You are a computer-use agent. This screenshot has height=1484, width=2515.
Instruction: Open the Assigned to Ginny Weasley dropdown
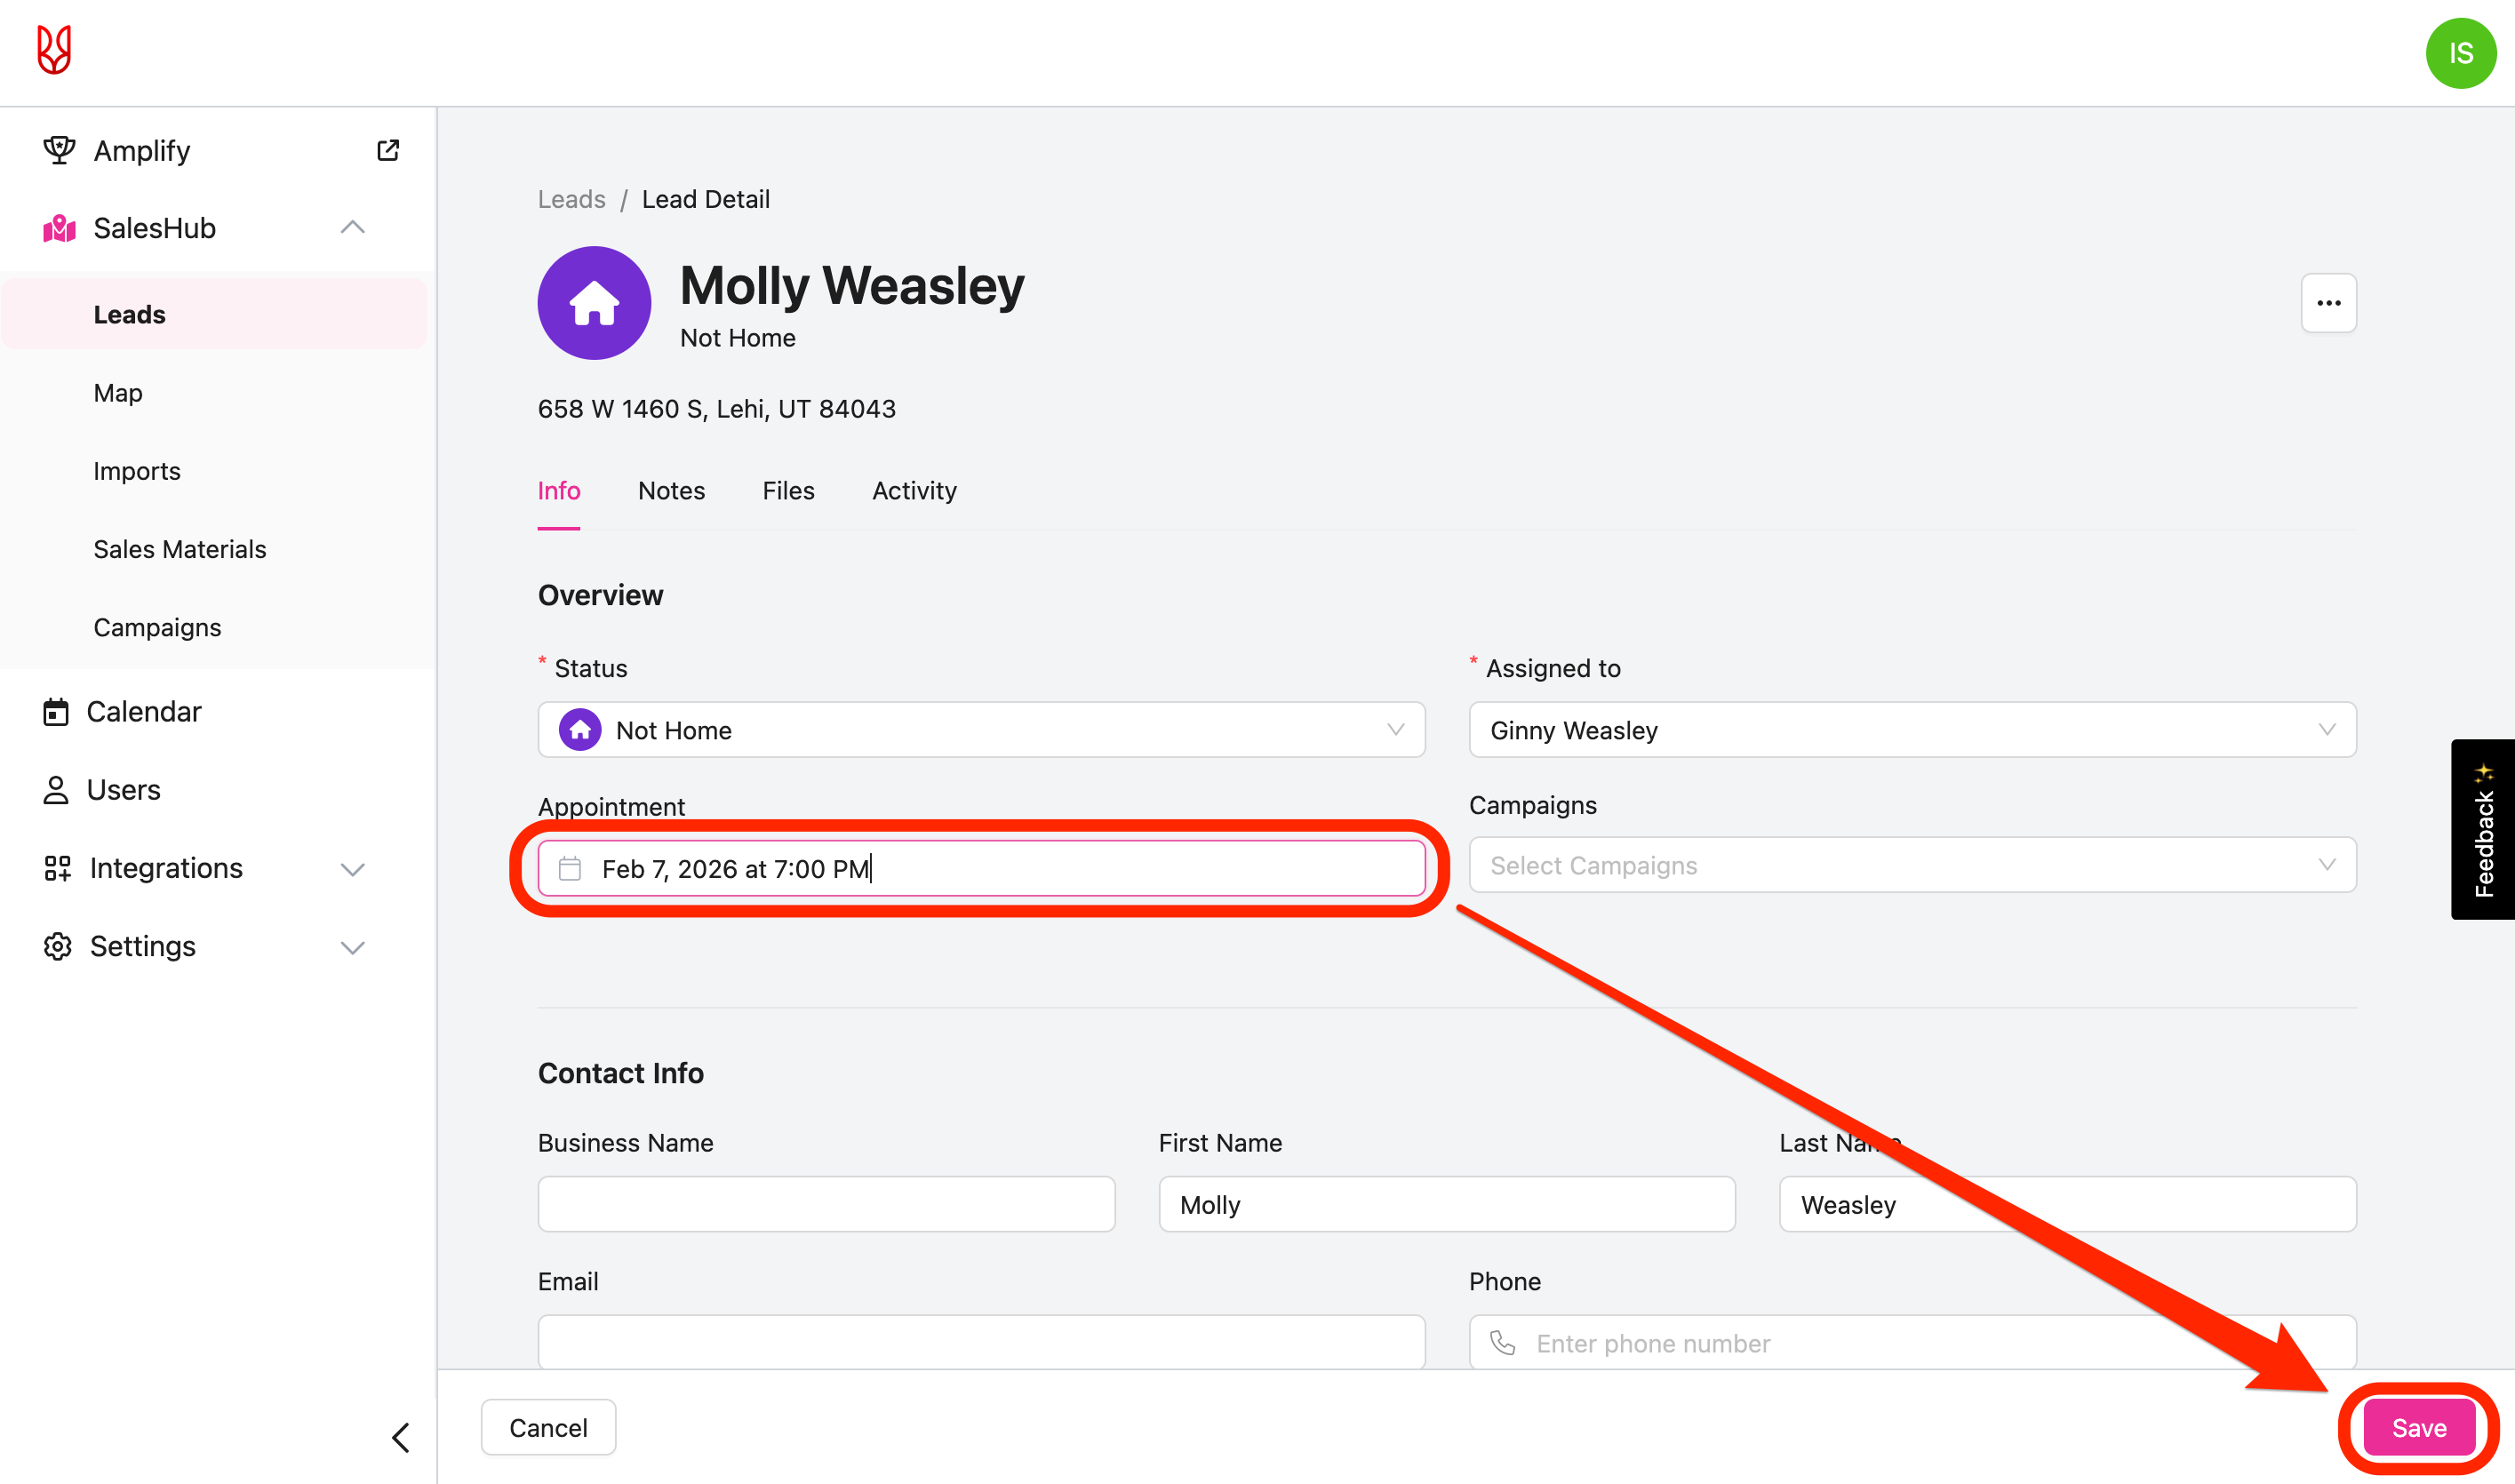[1911, 730]
